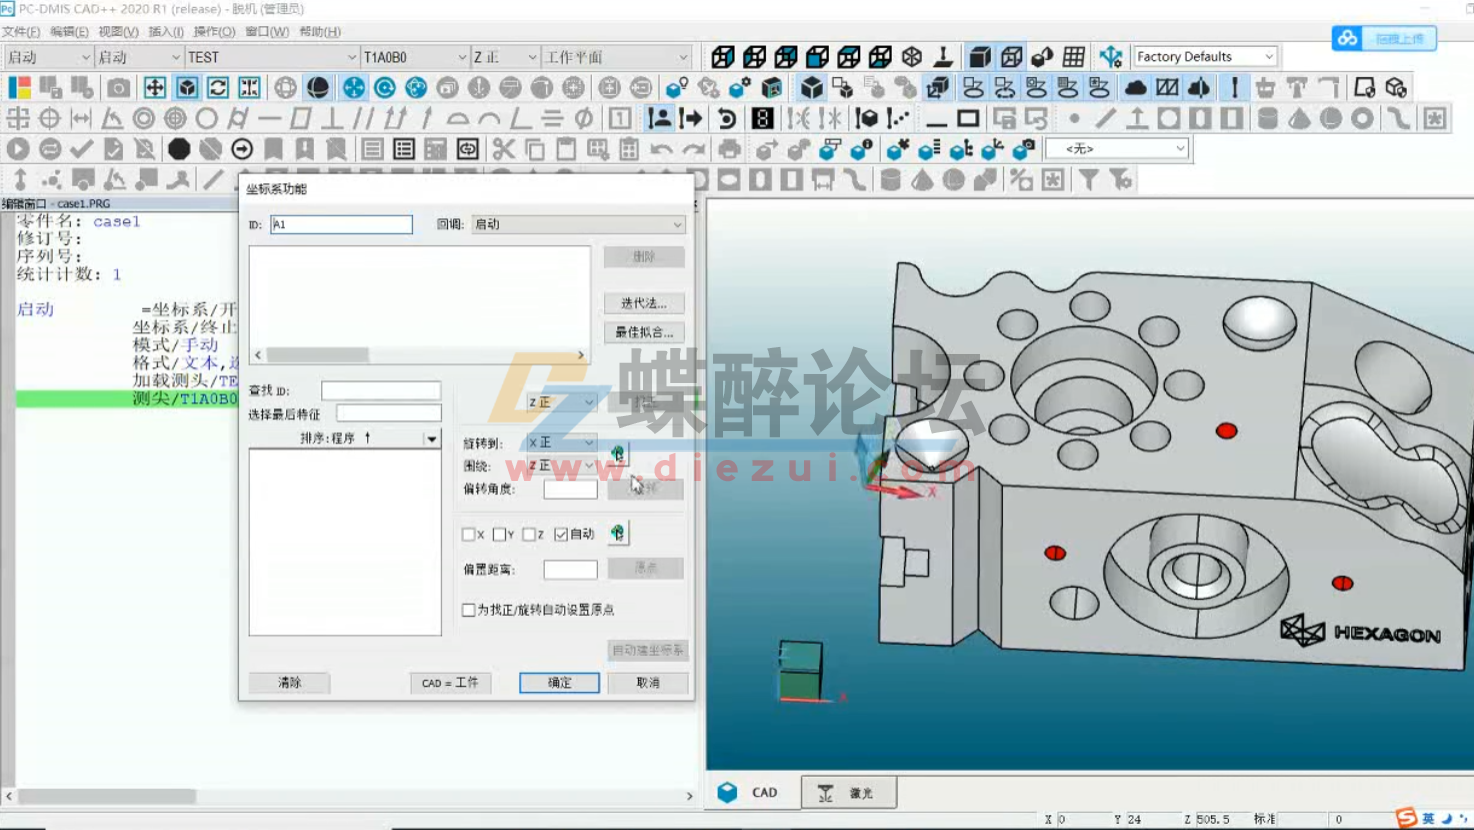Open the scissors cut icon in the toolbar
This screenshot has width=1474, height=830.
coord(505,149)
